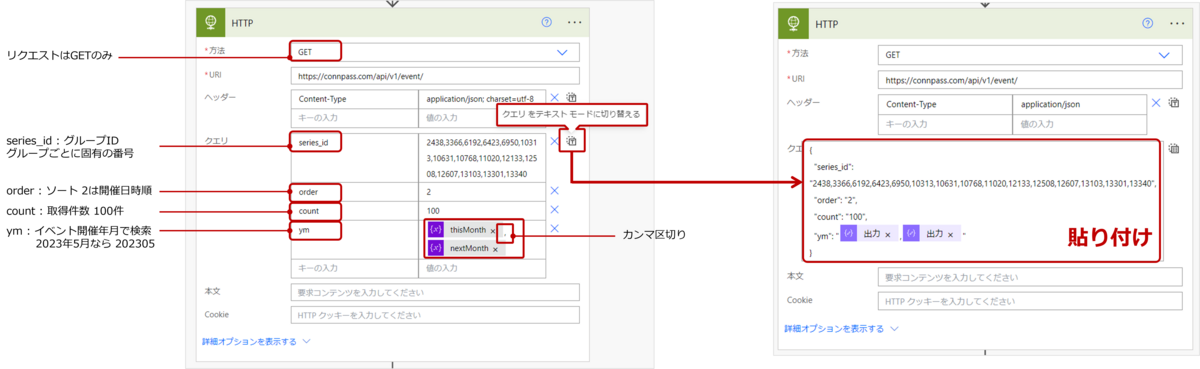Open the help icon on the right HTTP card
1200x369 pixels.
click(1148, 24)
